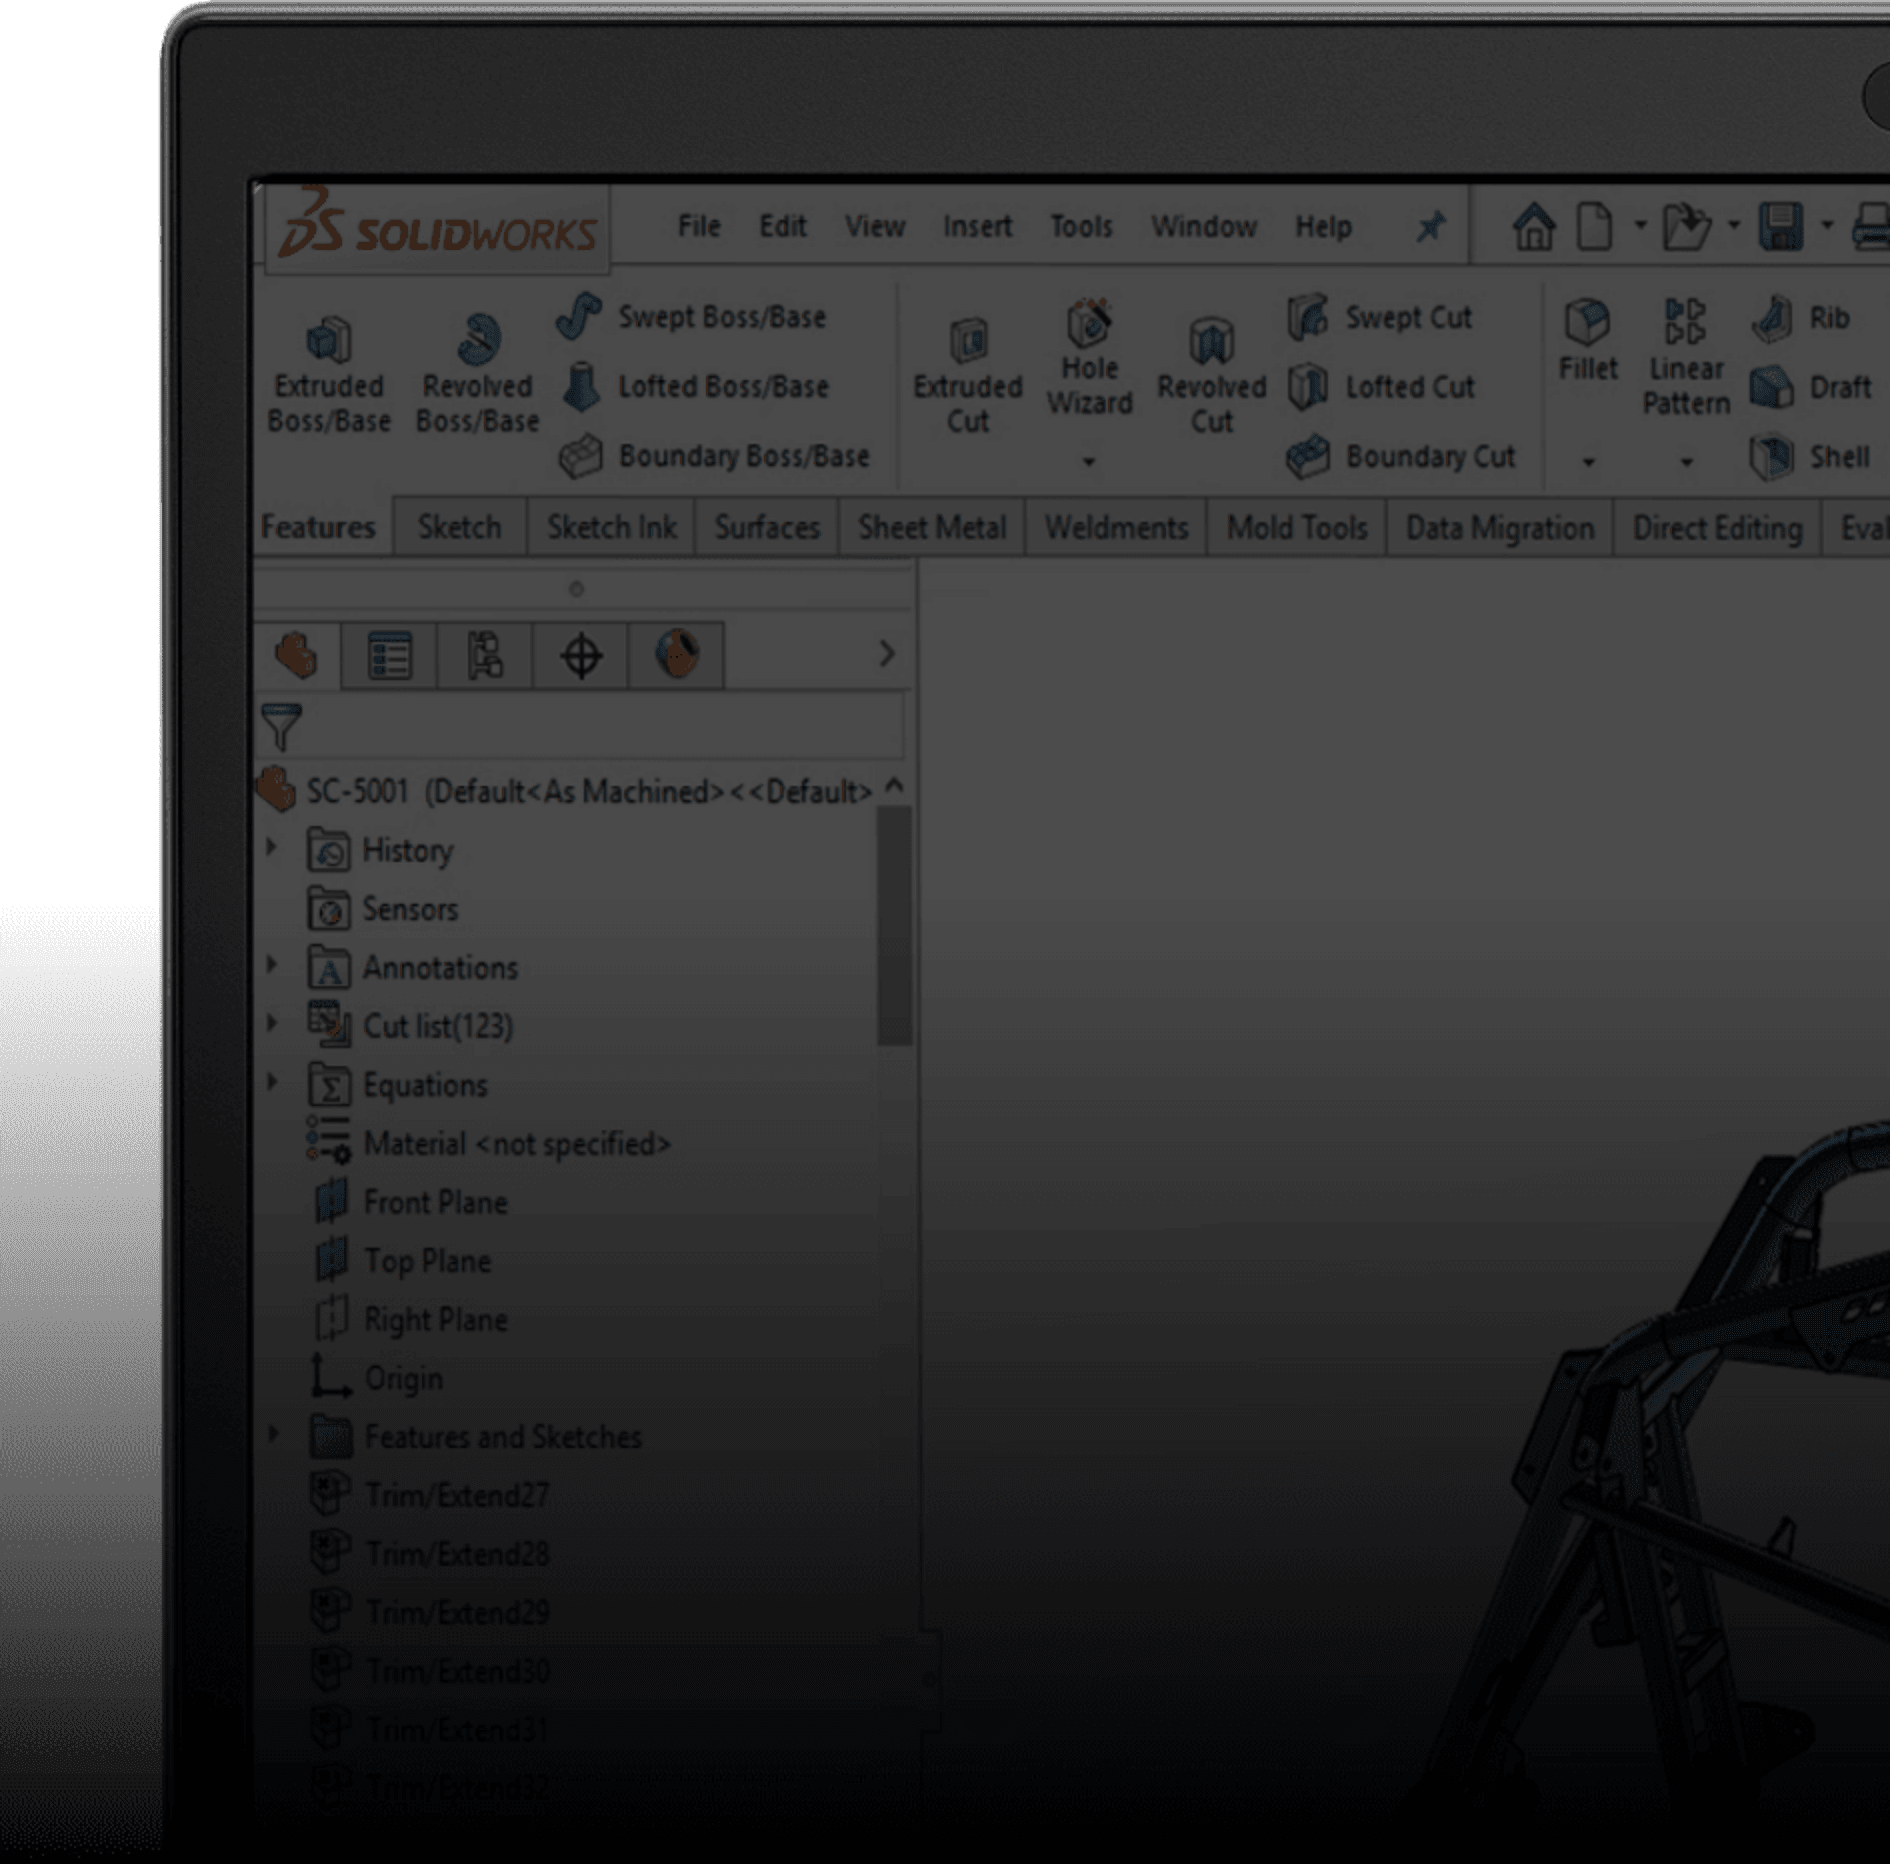The width and height of the screenshot is (1890, 1864).
Task: Select the Linear Pattern tool
Action: pyautogui.click(x=1686, y=355)
